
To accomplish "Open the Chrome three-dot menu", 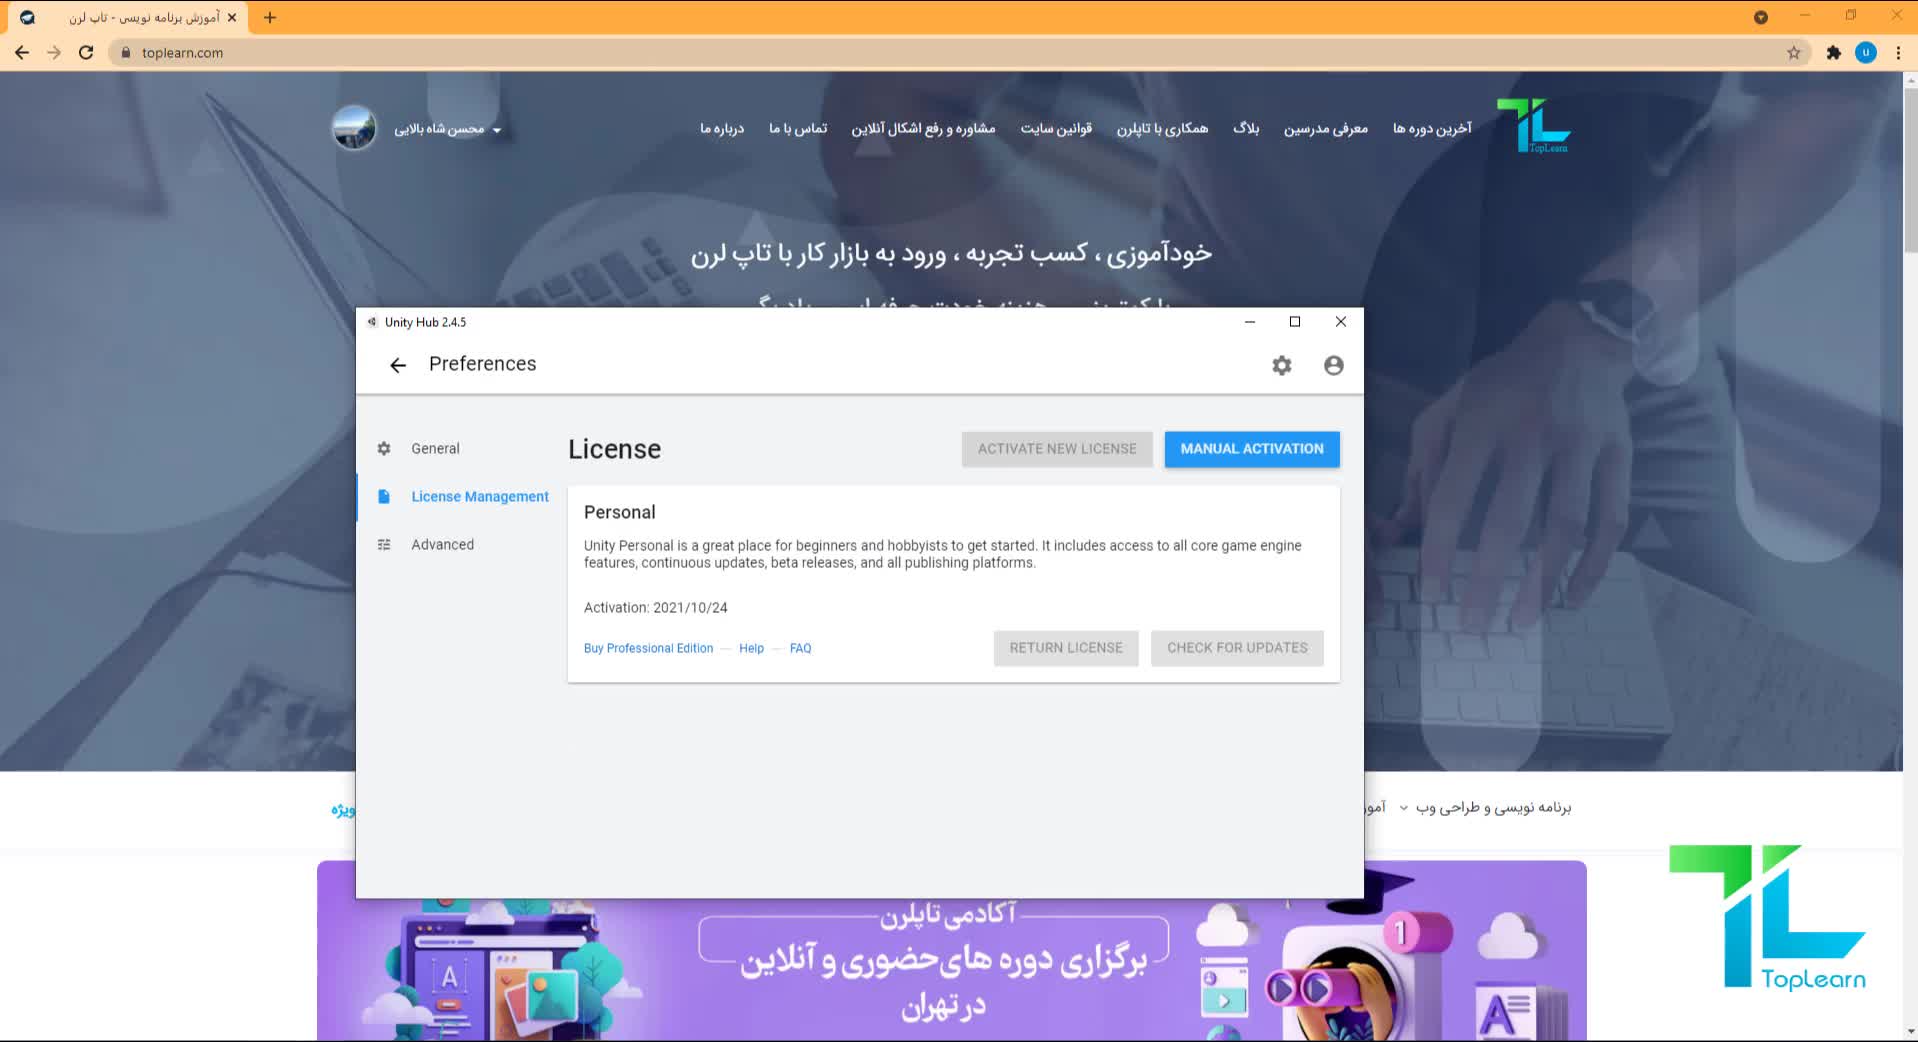I will click(x=1897, y=53).
